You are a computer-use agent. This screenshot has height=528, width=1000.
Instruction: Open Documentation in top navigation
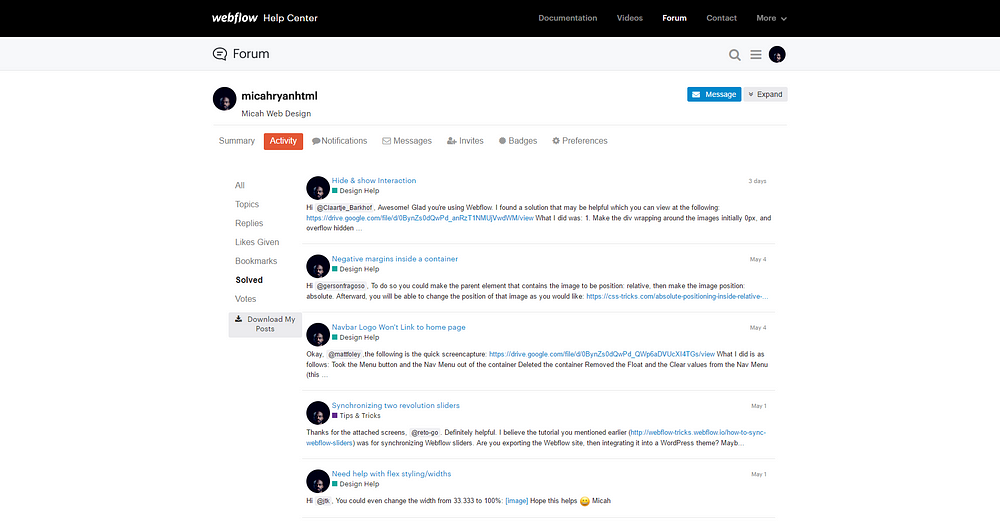pyautogui.click(x=568, y=18)
